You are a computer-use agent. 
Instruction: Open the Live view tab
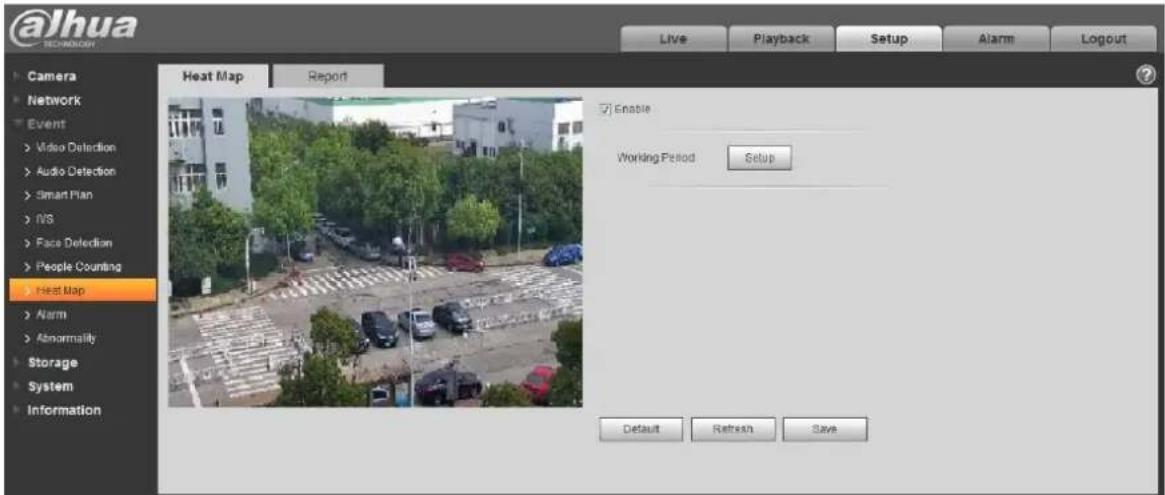672,39
